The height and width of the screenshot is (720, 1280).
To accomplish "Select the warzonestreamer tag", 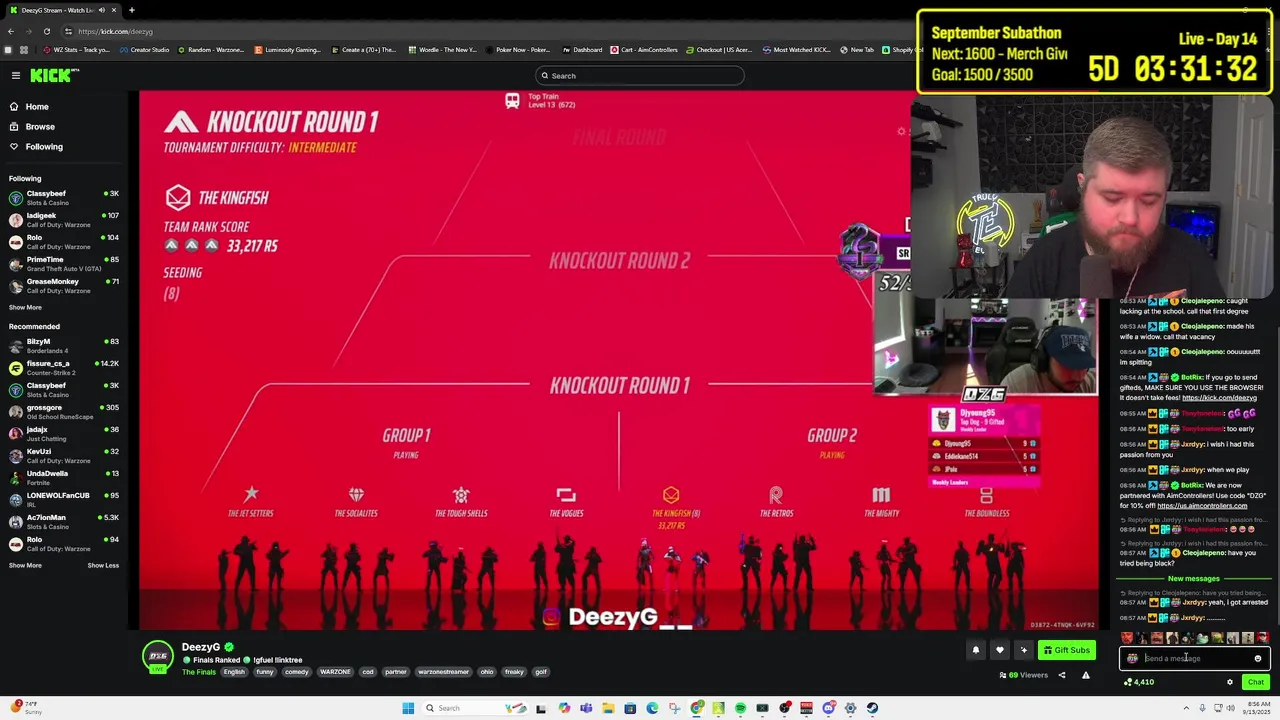I will (x=443, y=672).
